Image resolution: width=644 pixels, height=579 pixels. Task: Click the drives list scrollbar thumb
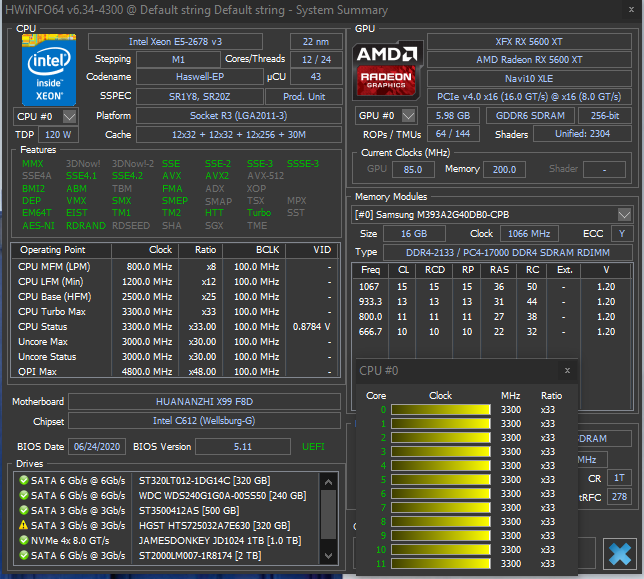click(328, 514)
